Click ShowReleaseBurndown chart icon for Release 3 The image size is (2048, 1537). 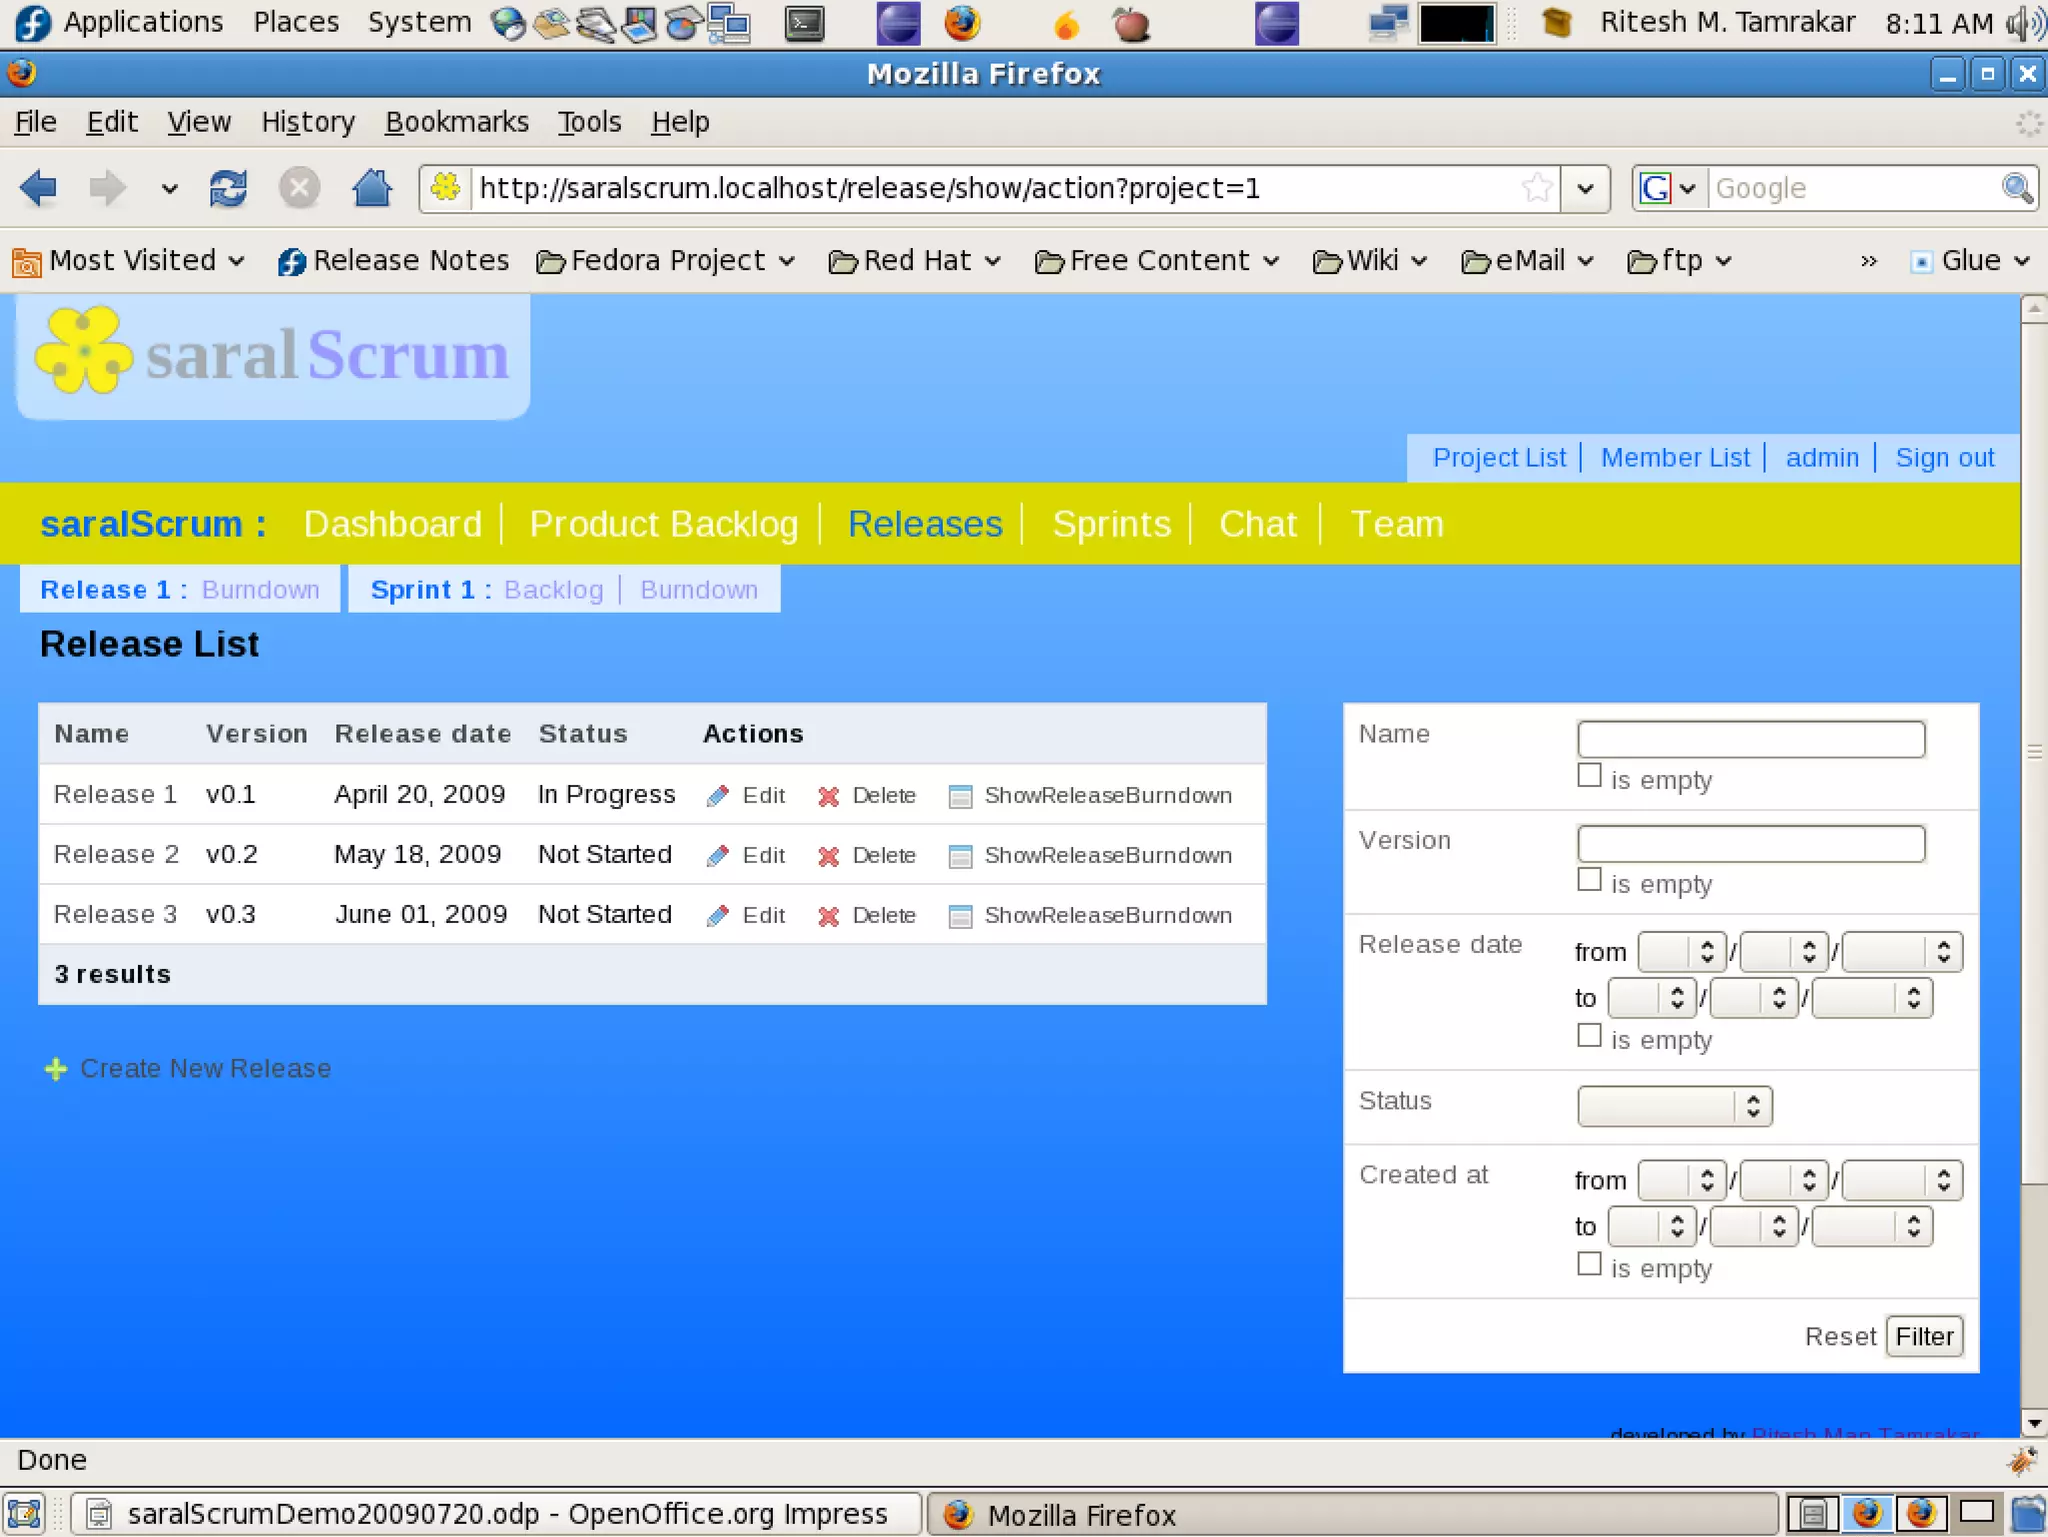(x=959, y=916)
